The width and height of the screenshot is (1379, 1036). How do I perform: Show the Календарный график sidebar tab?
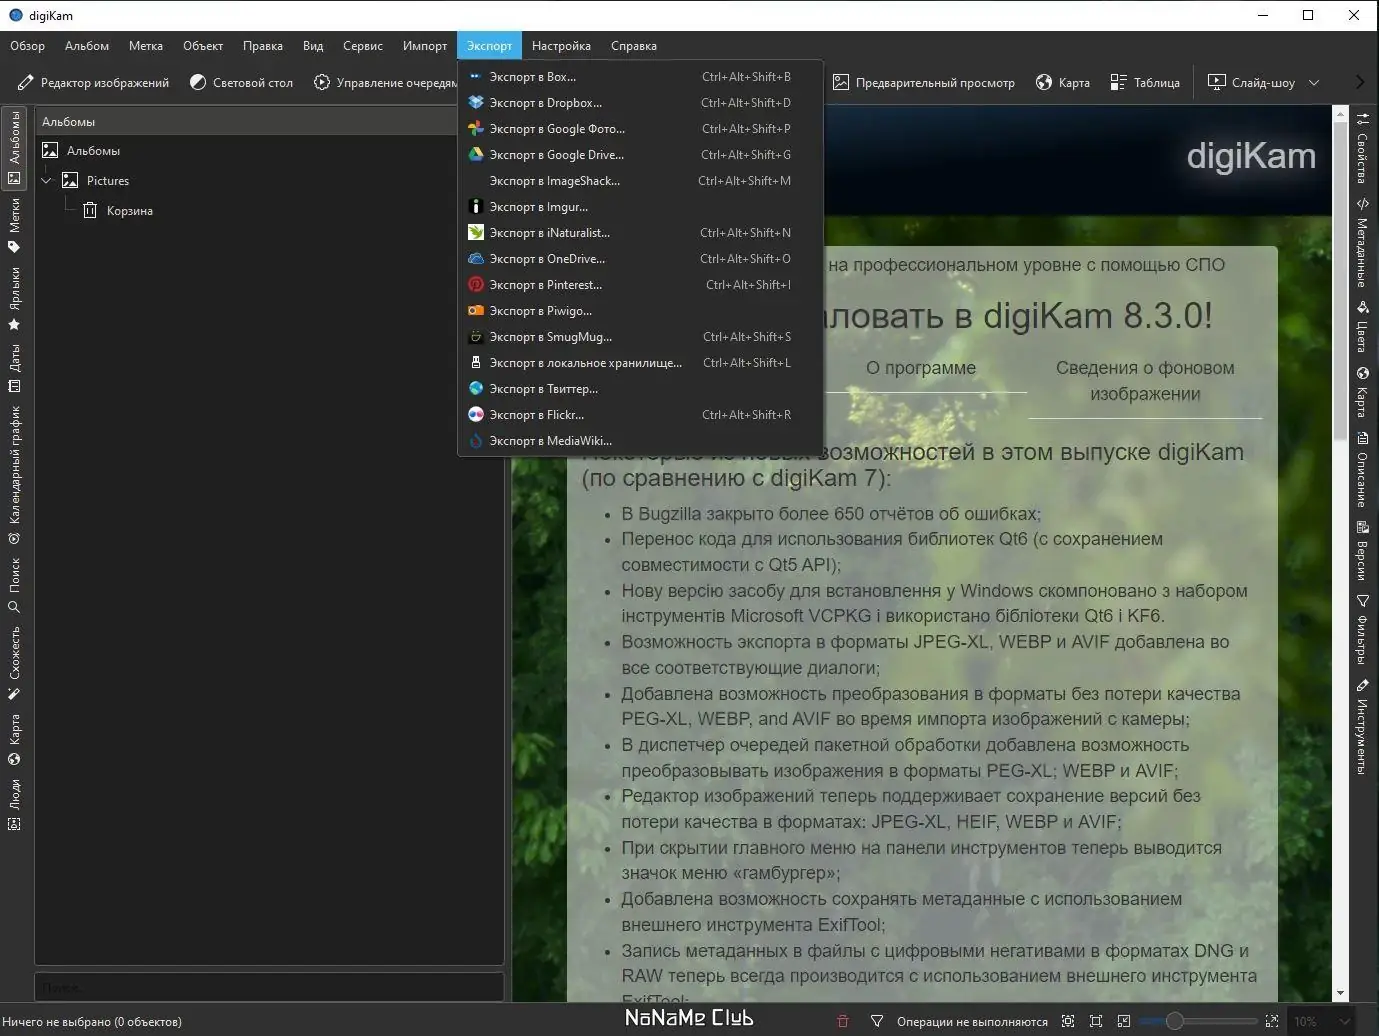14,474
